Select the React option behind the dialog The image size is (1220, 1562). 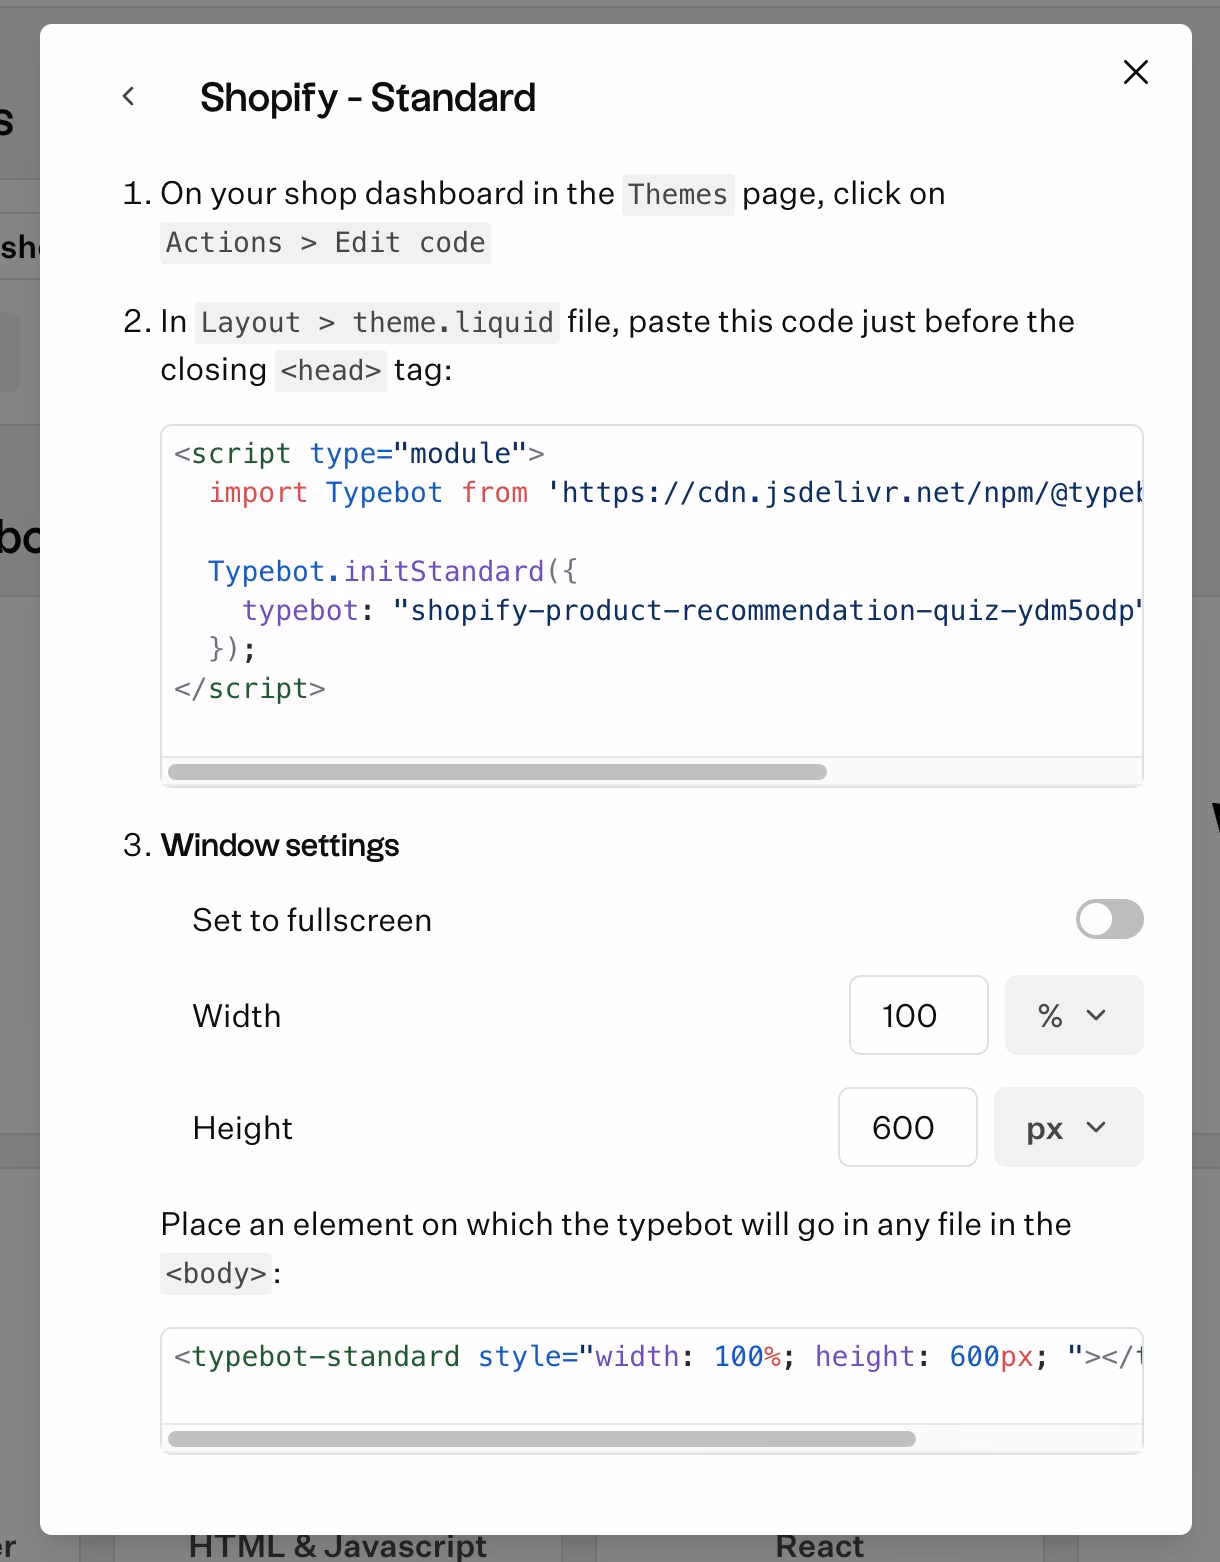[819, 1547]
